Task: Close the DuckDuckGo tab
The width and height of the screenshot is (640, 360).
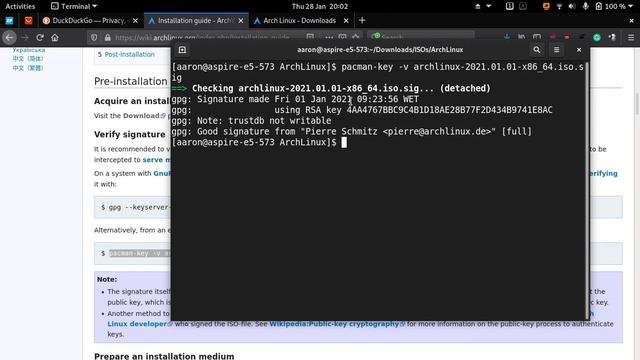Action: point(136,20)
